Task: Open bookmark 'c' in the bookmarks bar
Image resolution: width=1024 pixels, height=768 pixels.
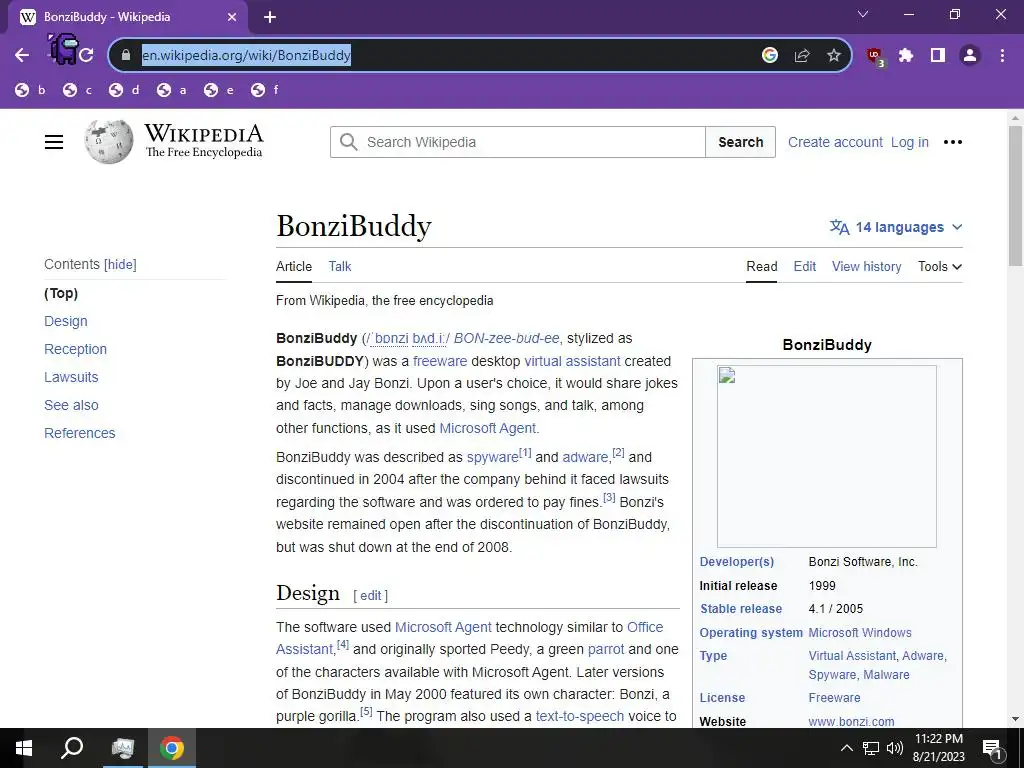Action: [x=78, y=90]
